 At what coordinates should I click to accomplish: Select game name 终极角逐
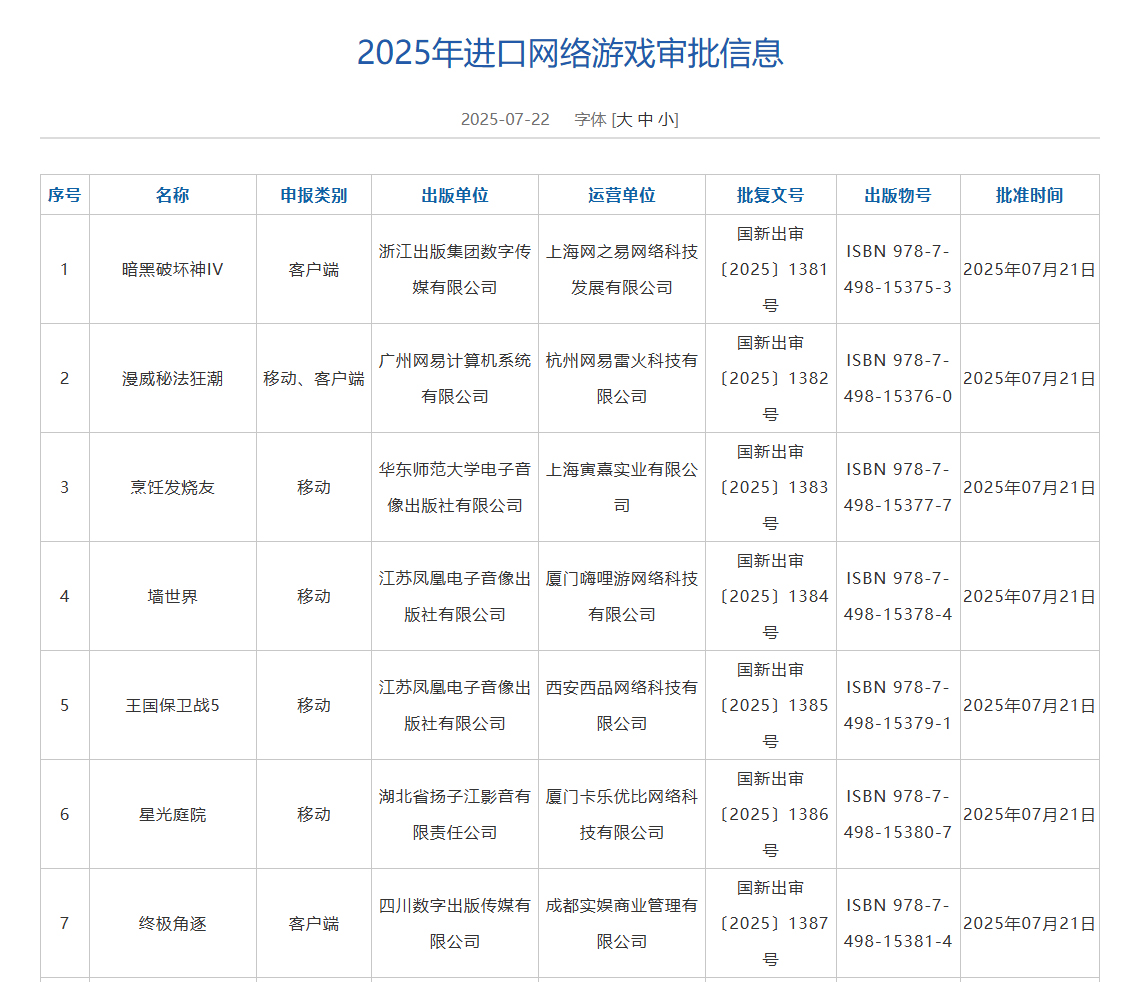coord(172,924)
